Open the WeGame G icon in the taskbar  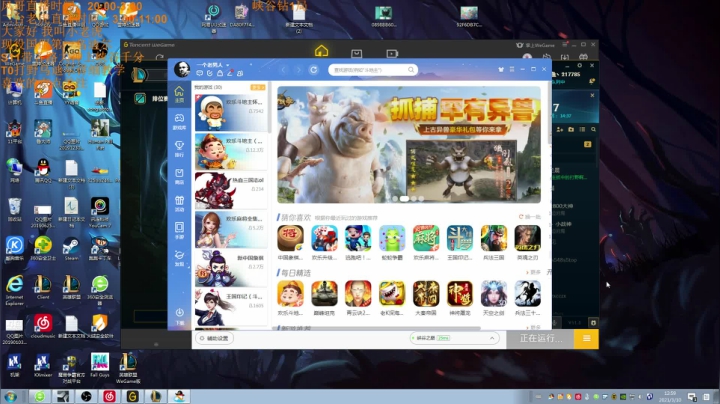[132, 396]
